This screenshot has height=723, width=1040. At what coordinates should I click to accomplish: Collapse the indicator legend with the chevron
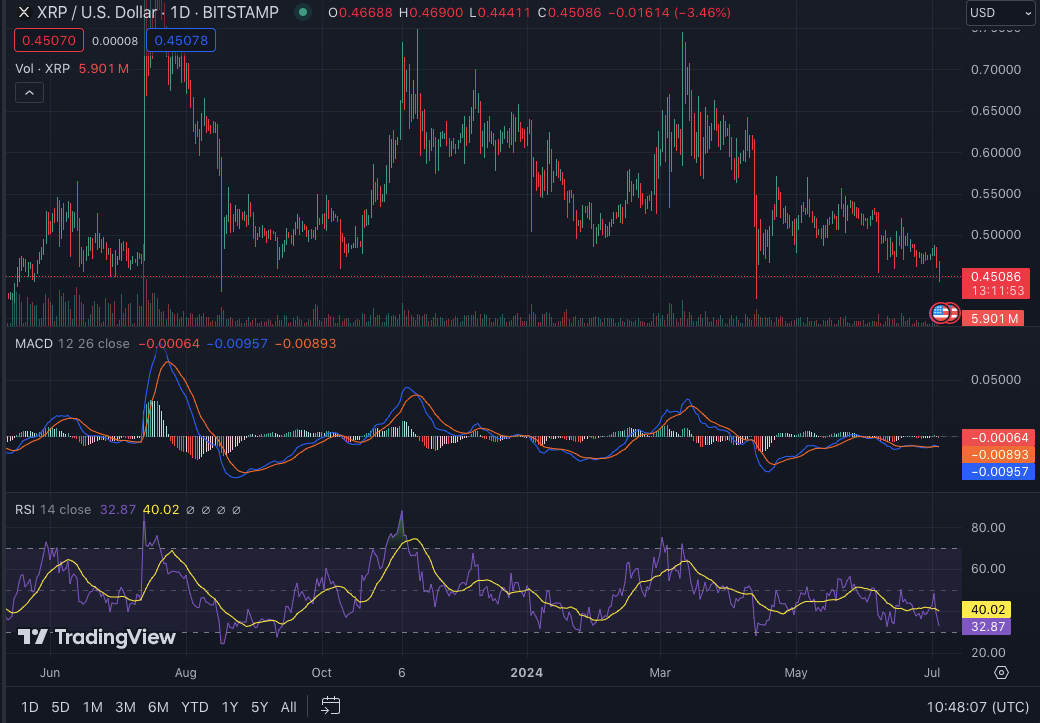tap(29, 93)
